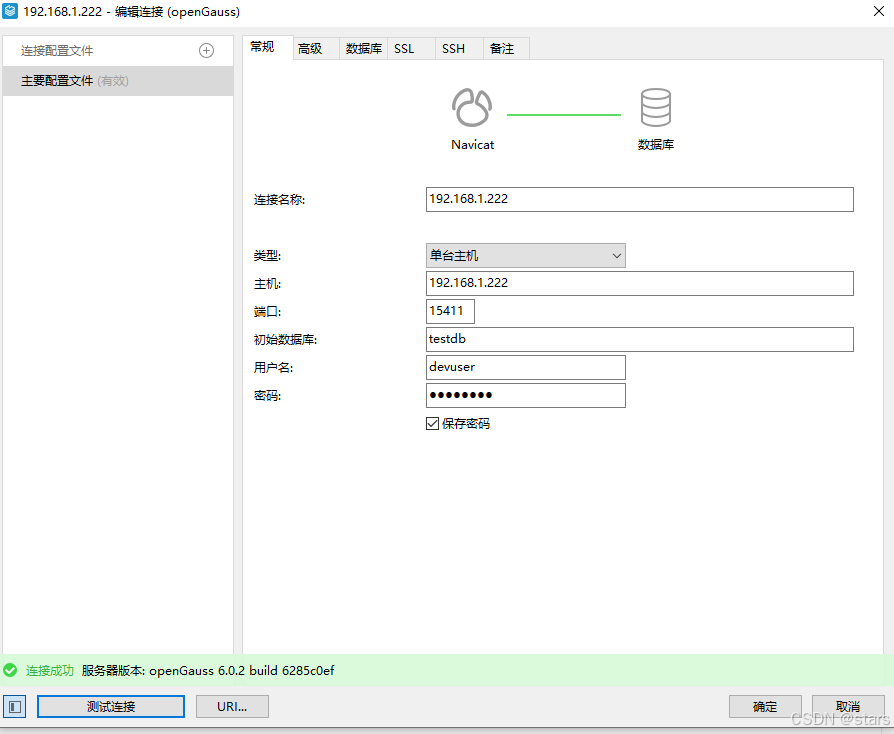The height and width of the screenshot is (734, 894).
Task: Cancel with the 取消 button
Action: [x=848, y=707]
